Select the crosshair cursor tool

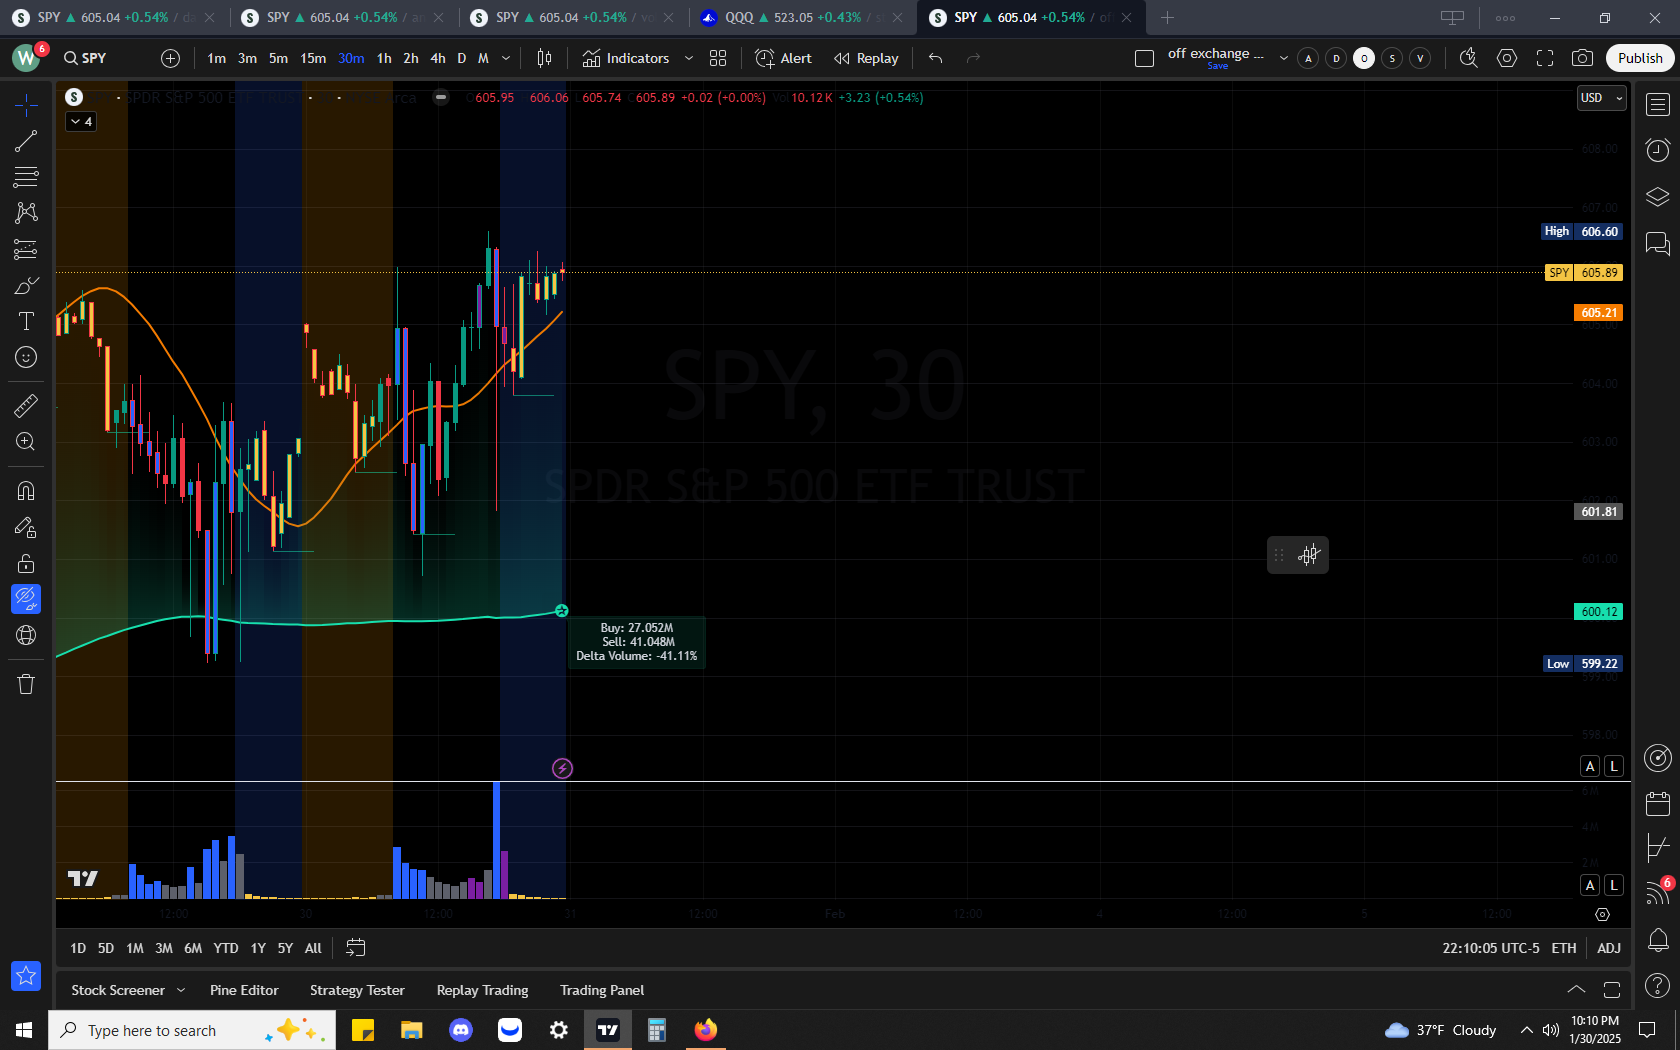pyautogui.click(x=26, y=104)
